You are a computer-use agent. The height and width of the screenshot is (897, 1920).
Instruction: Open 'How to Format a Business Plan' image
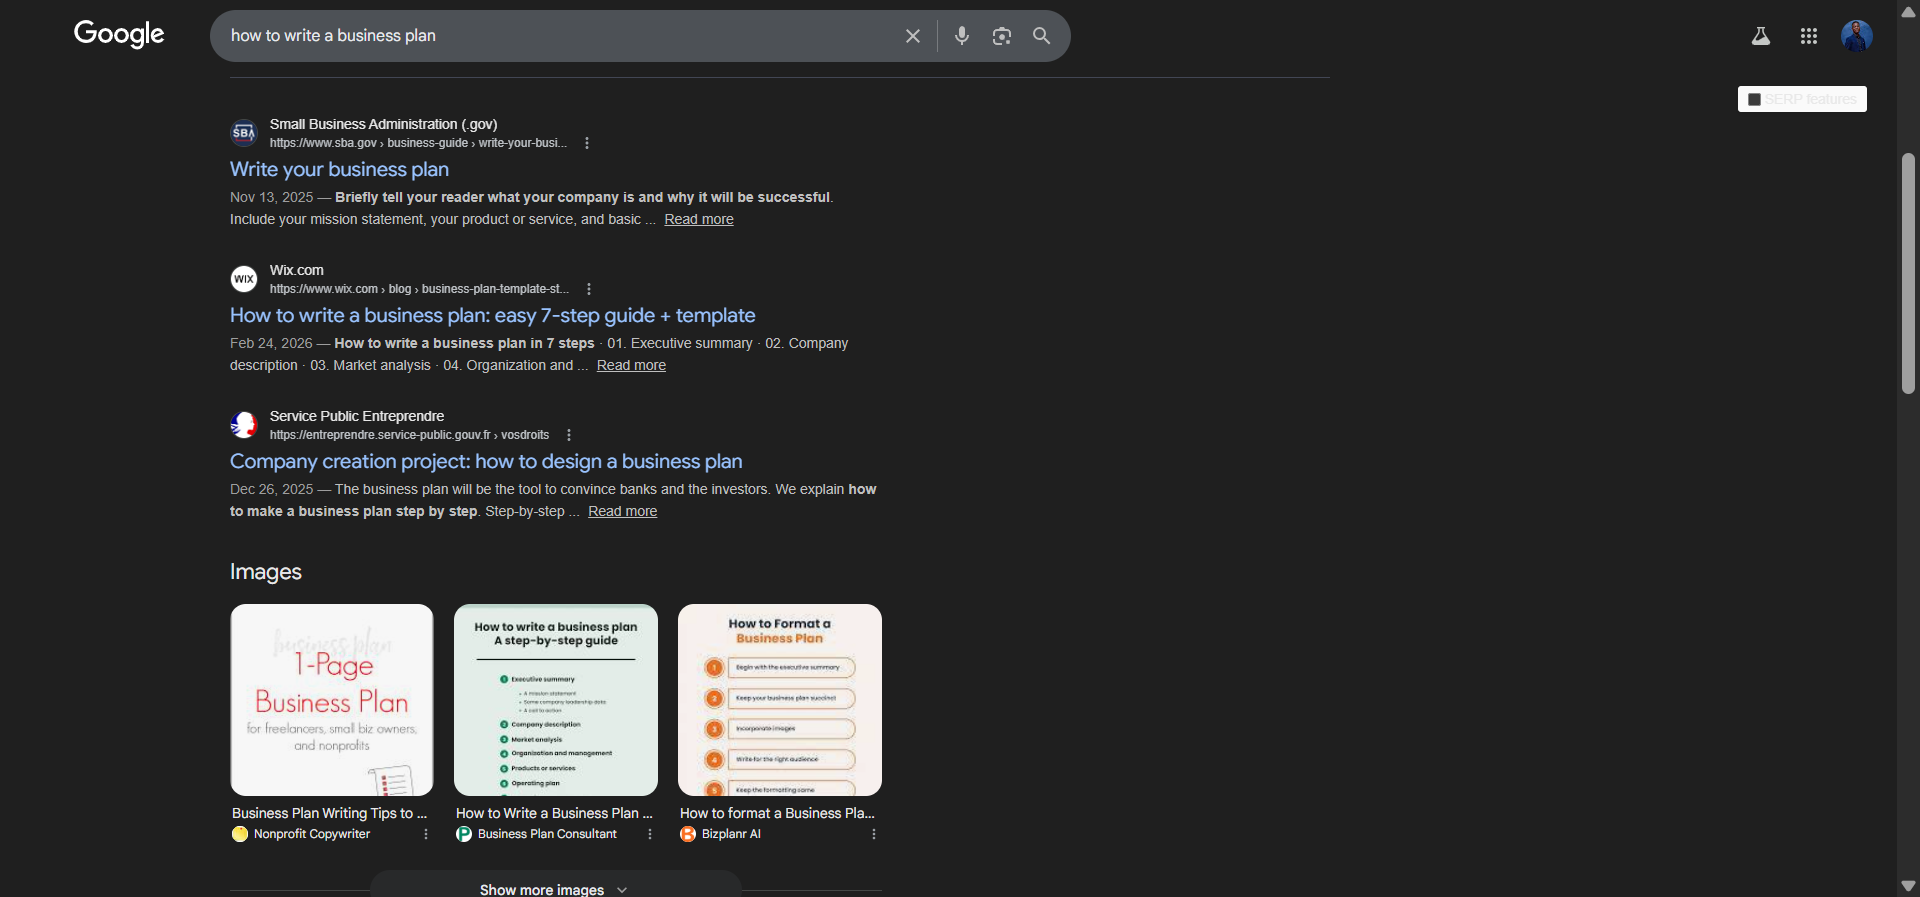click(x=780, y=700)
